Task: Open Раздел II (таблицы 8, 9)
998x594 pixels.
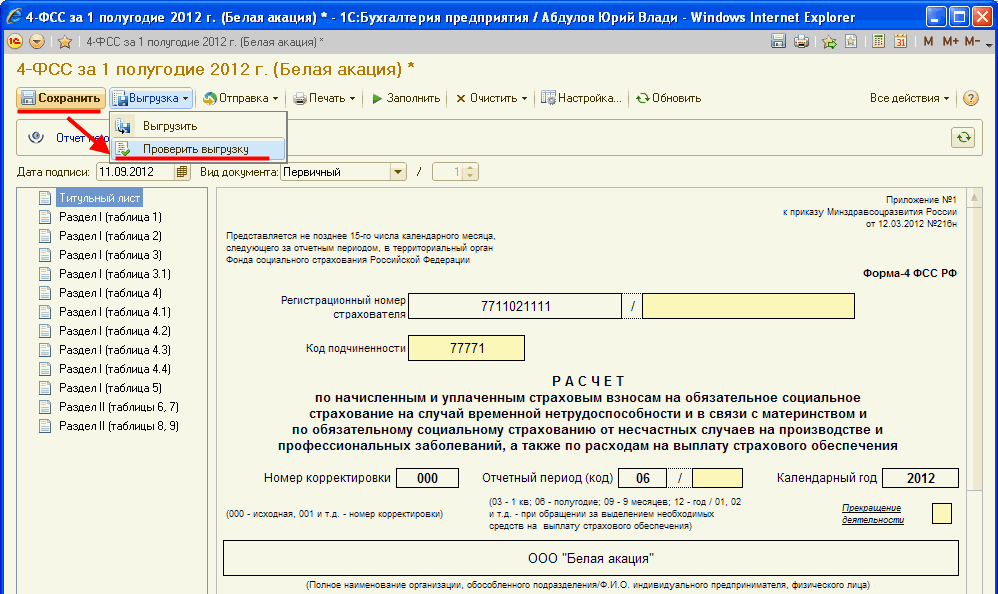Action: coord(118,427)
